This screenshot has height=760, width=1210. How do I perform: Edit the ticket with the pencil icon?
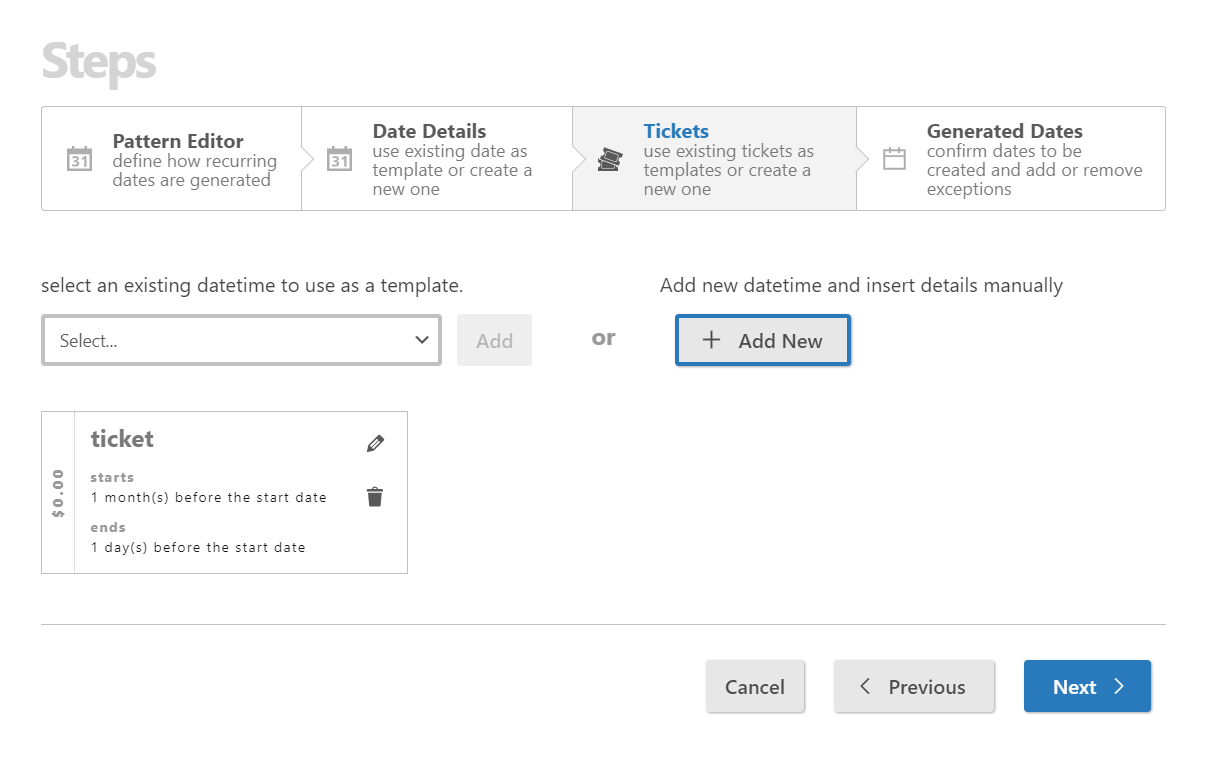click(x=375, y=443)
